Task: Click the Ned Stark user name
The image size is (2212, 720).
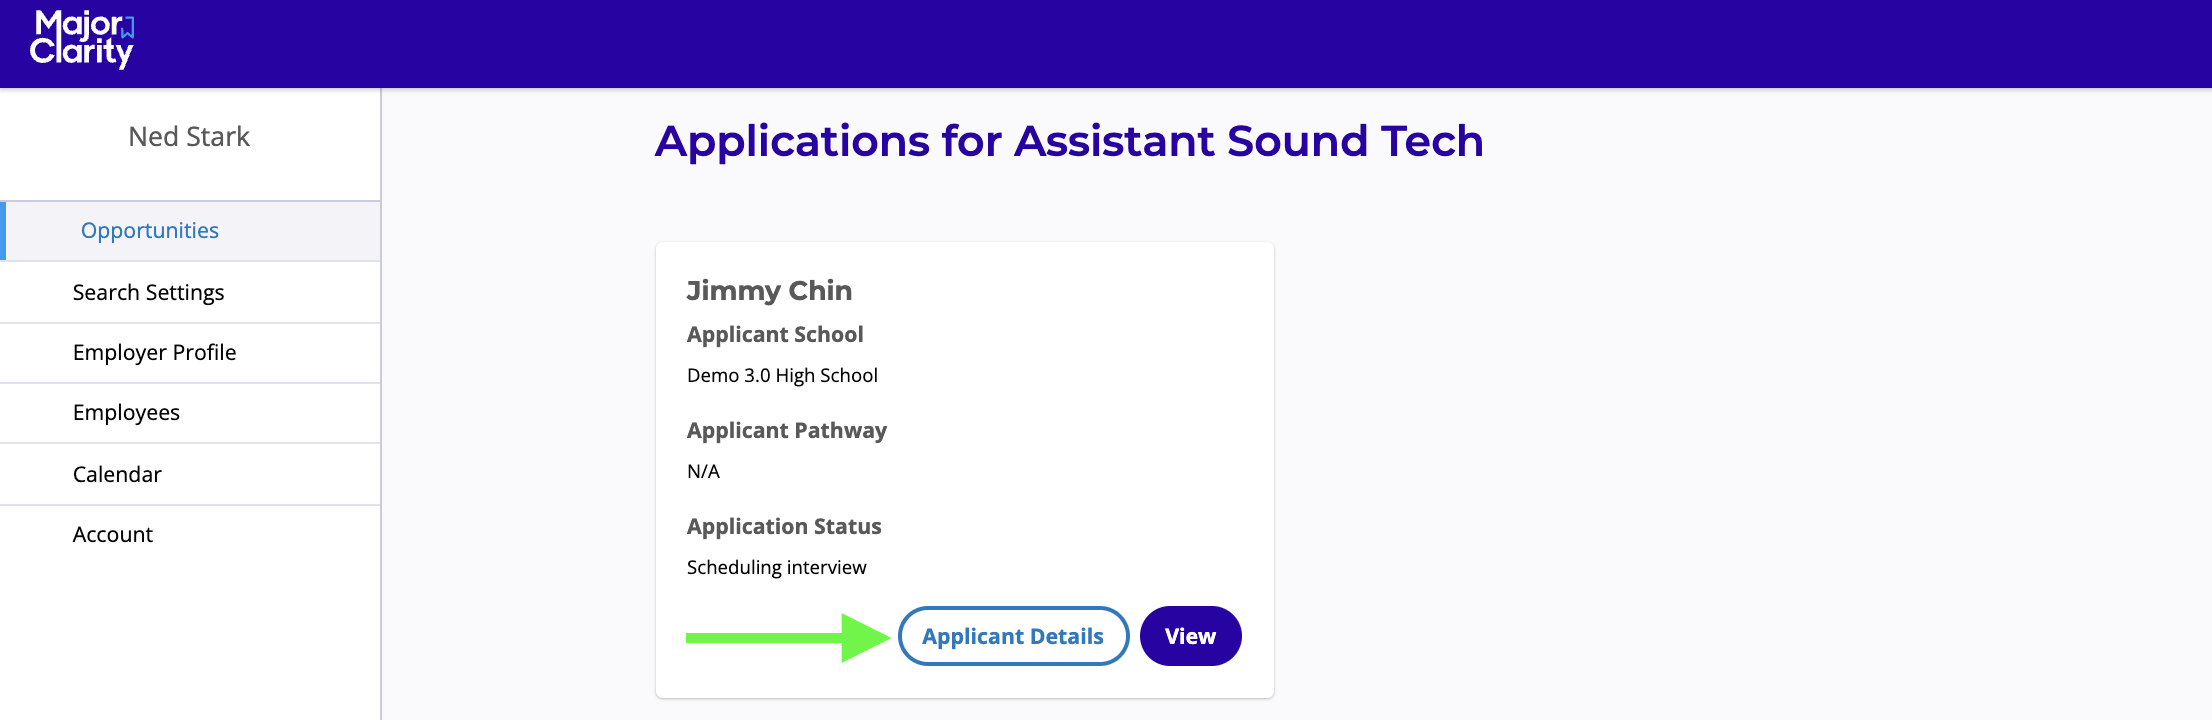Action: pyautogui.click(x=189, y=137)
